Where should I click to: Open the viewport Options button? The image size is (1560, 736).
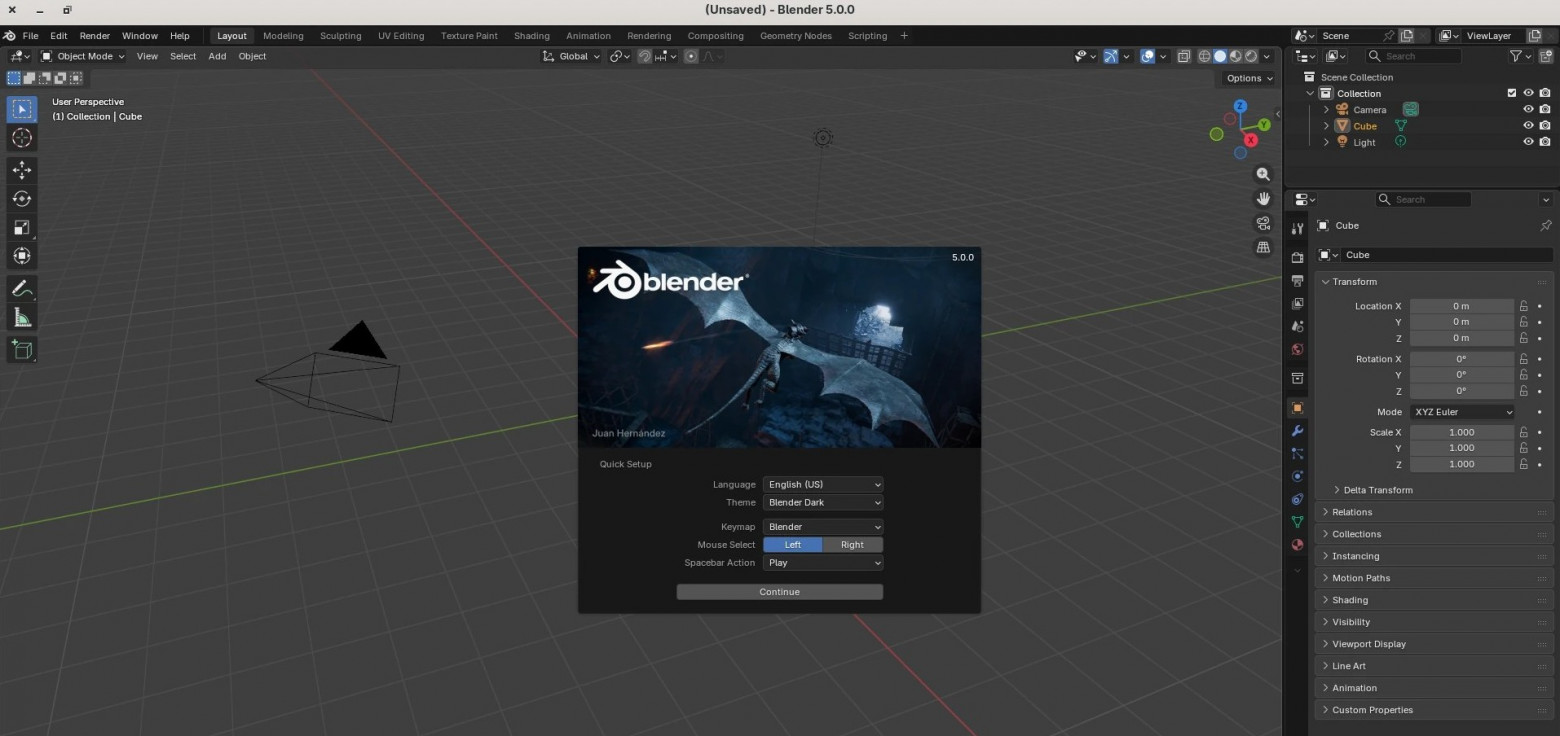click(x=1249, y=78)
